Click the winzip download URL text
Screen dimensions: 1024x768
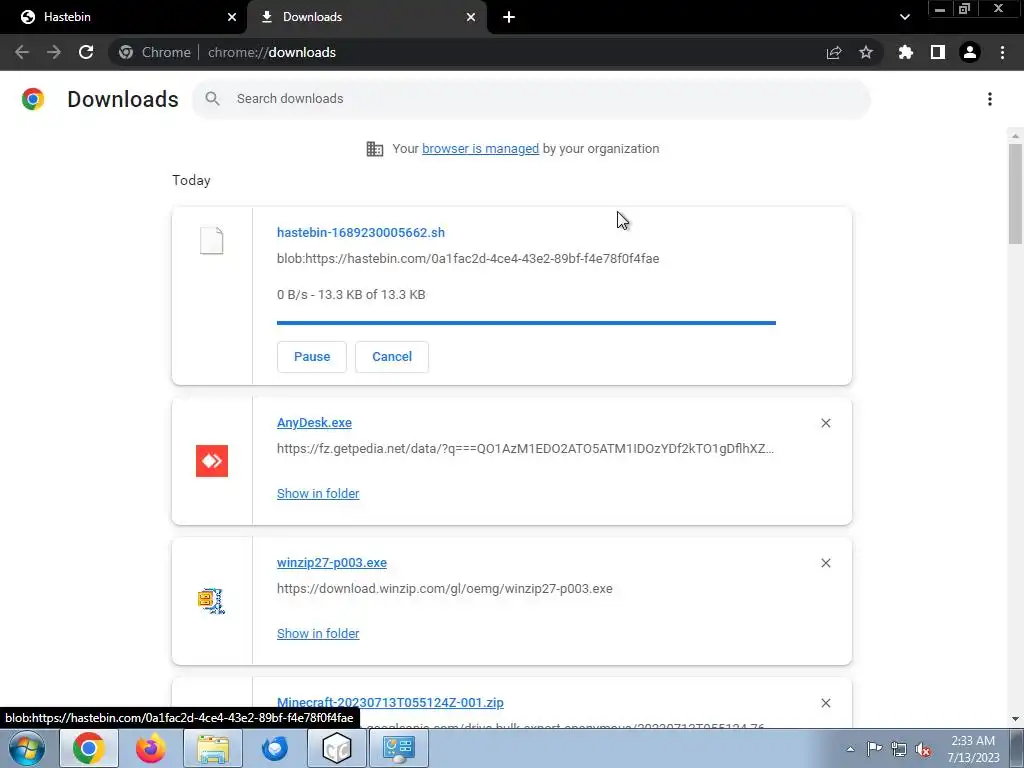click(x=445, y=588)
